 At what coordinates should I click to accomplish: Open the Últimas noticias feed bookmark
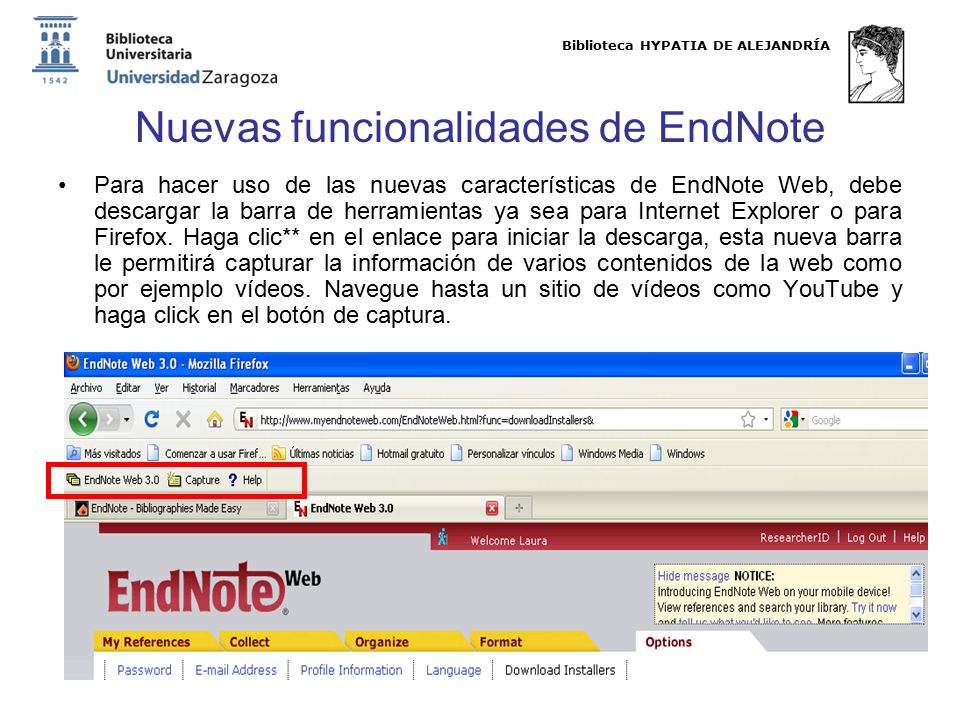pos(313,454)
